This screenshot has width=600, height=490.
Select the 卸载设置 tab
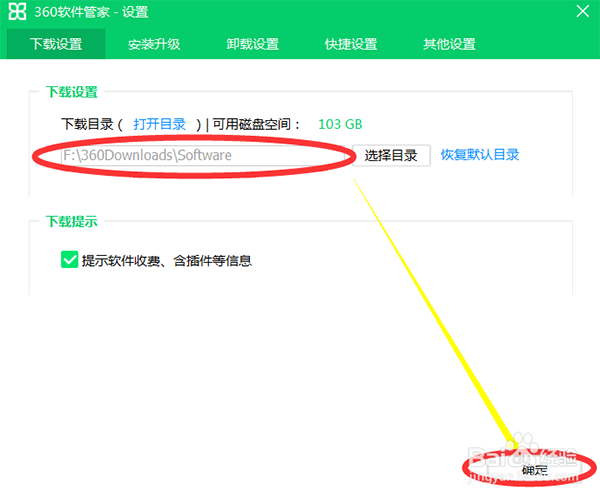[x=252, y=44]
